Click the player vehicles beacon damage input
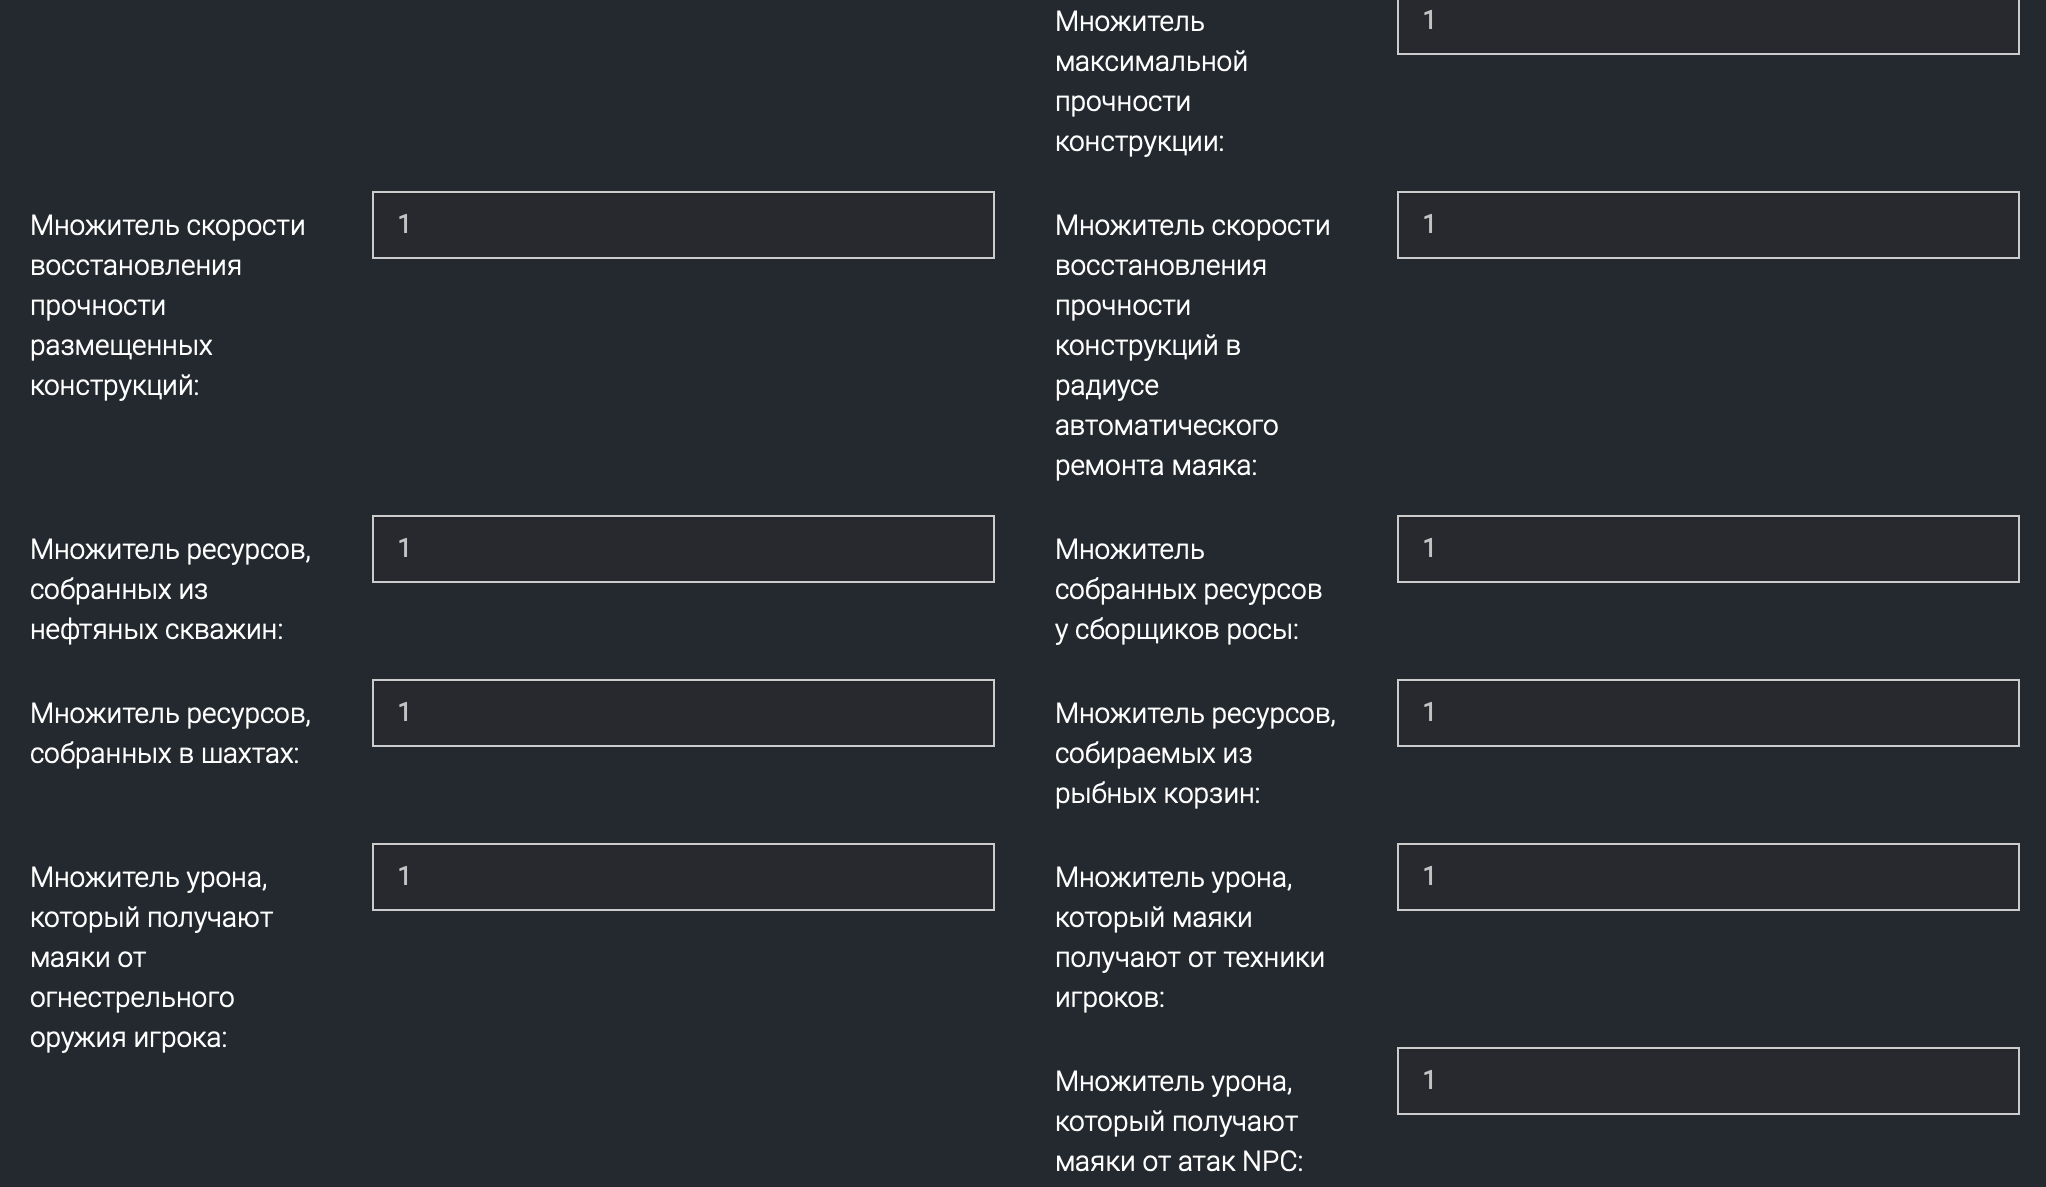2046x1187 pixels. pos(1707,877)
